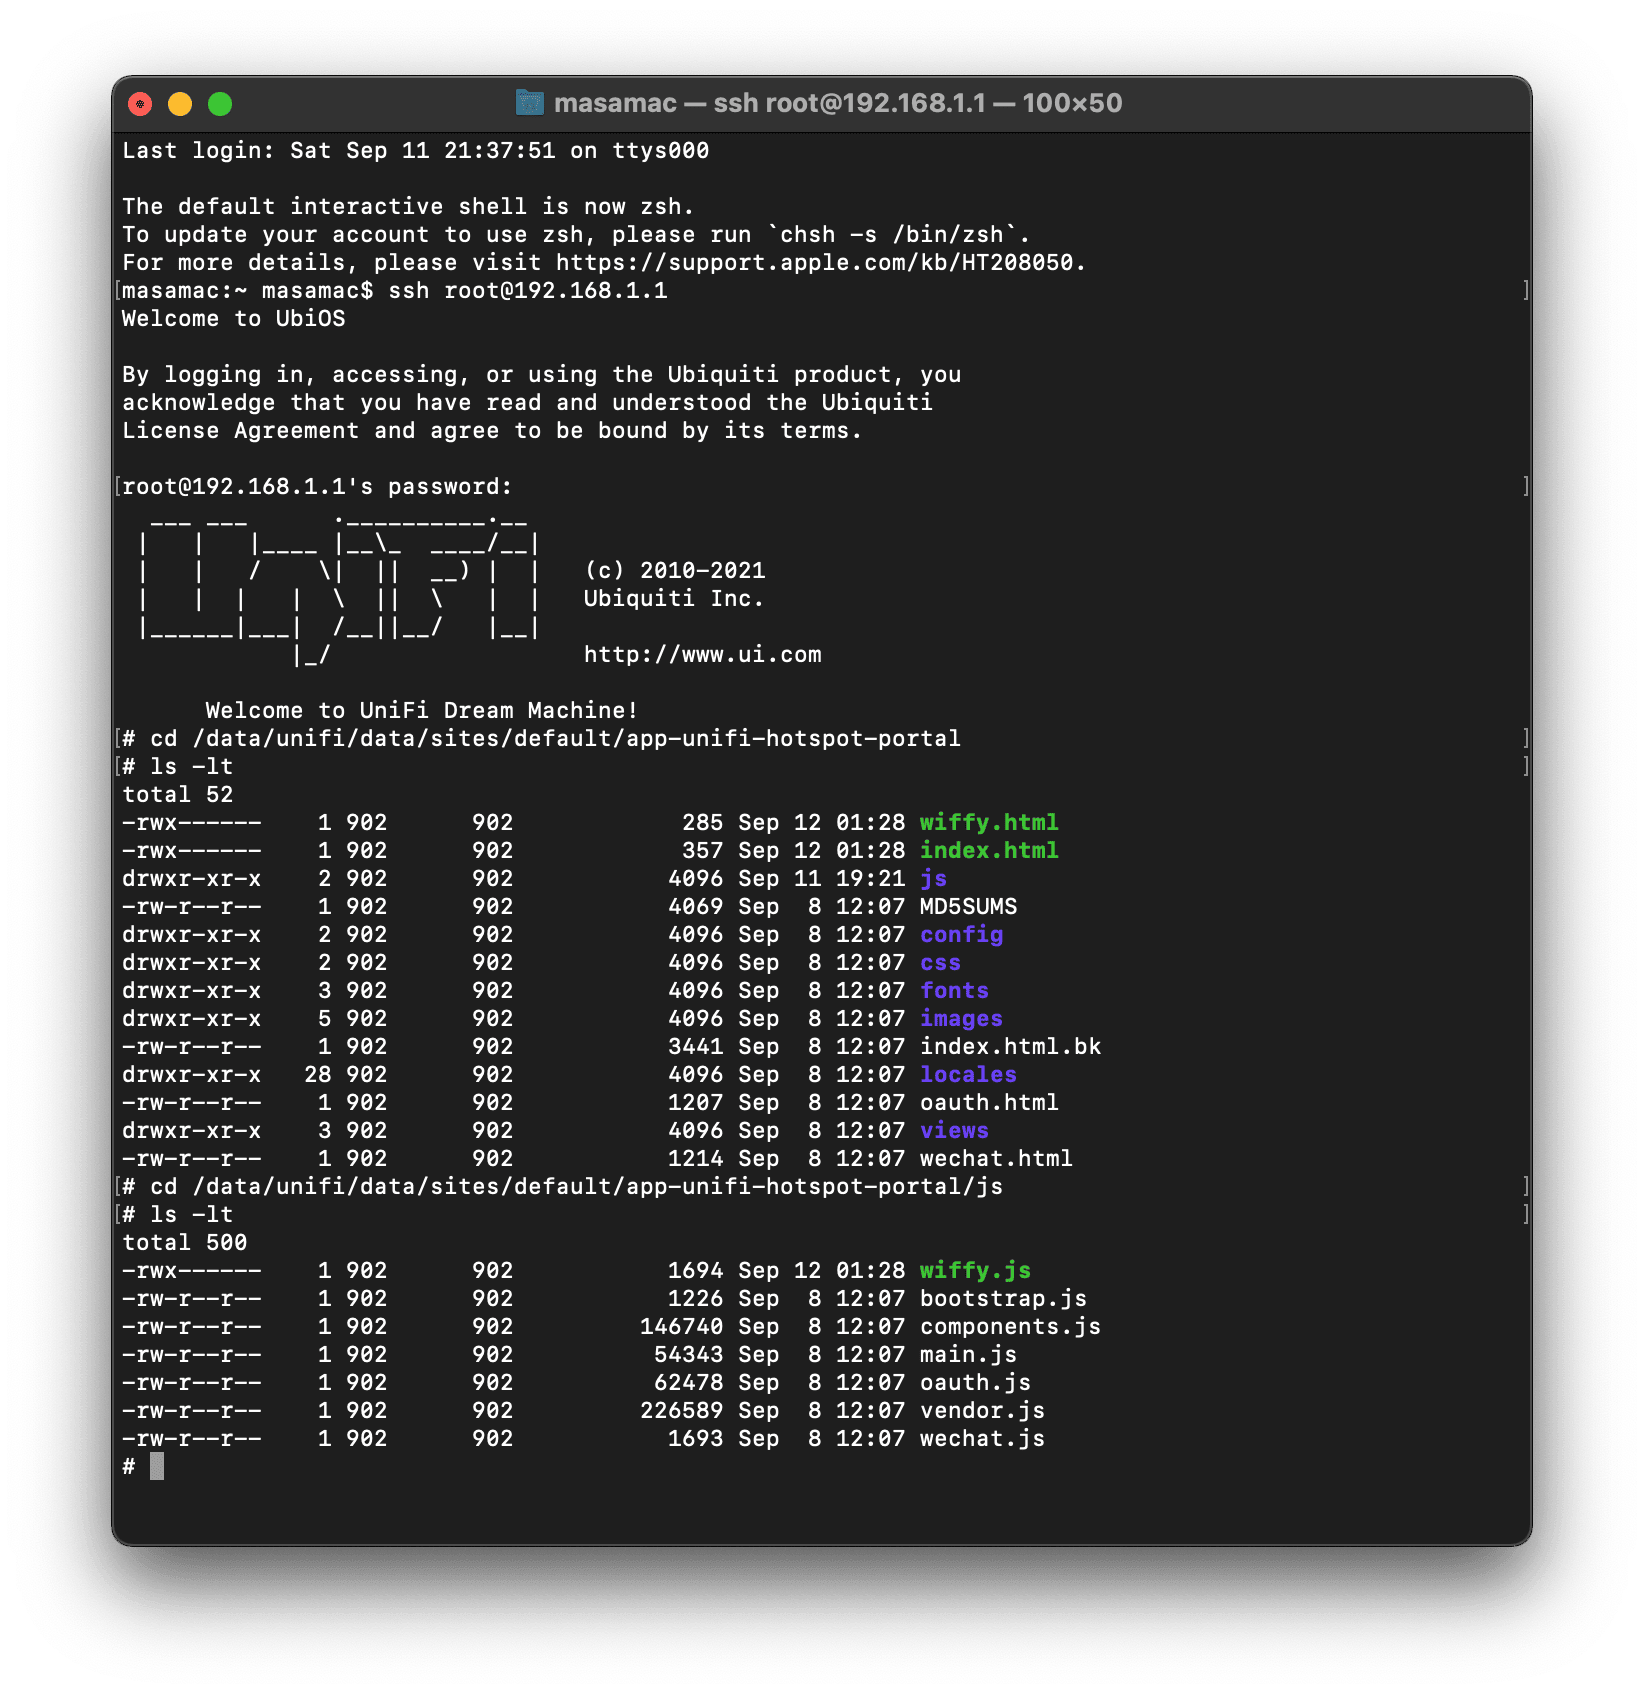Click the 'Welcome to UniFi Dream Machine!' line

(422, 711)
